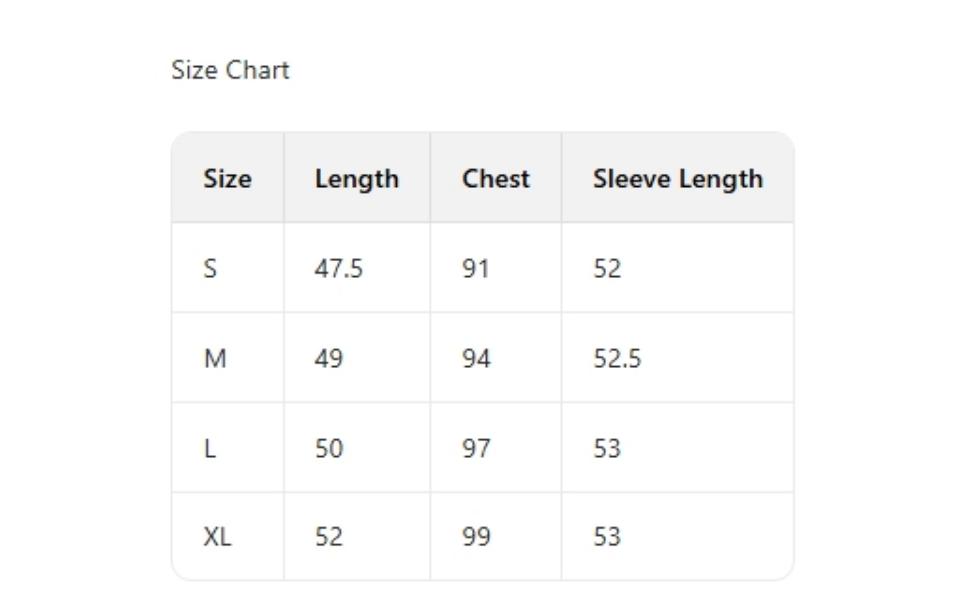This screenshot has height=600, width=973.
Task: Click the "Size" column header
Action: 227,179
